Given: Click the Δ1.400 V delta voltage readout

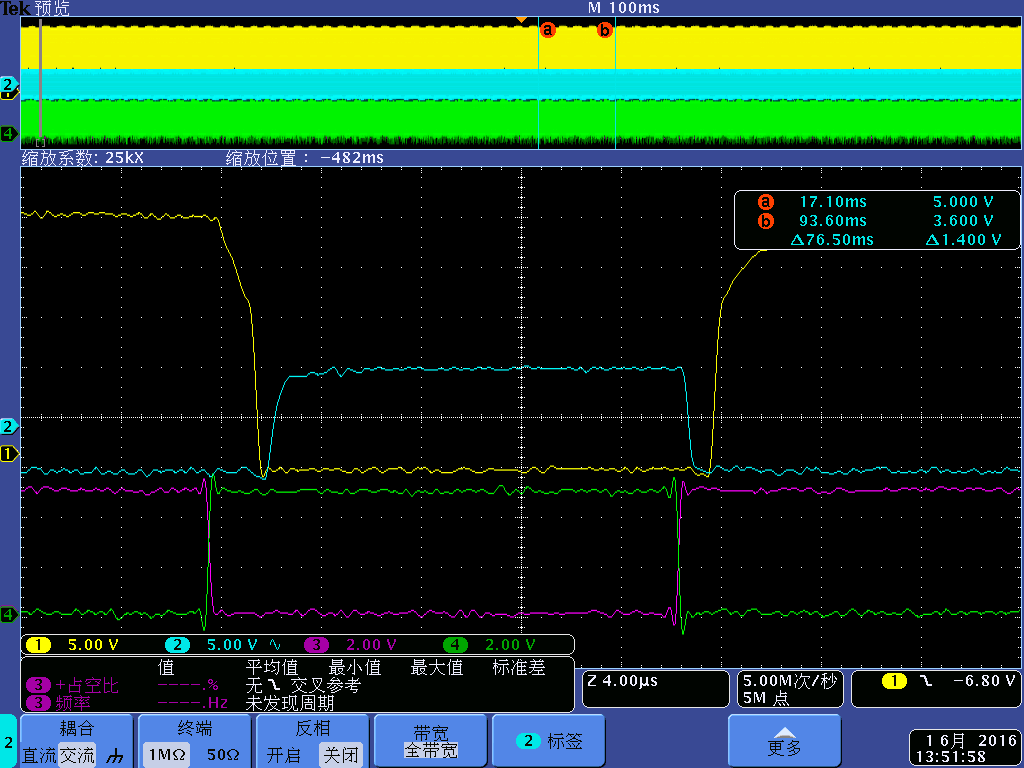Looking at the screenshot, I should click(x=964, y=240).
